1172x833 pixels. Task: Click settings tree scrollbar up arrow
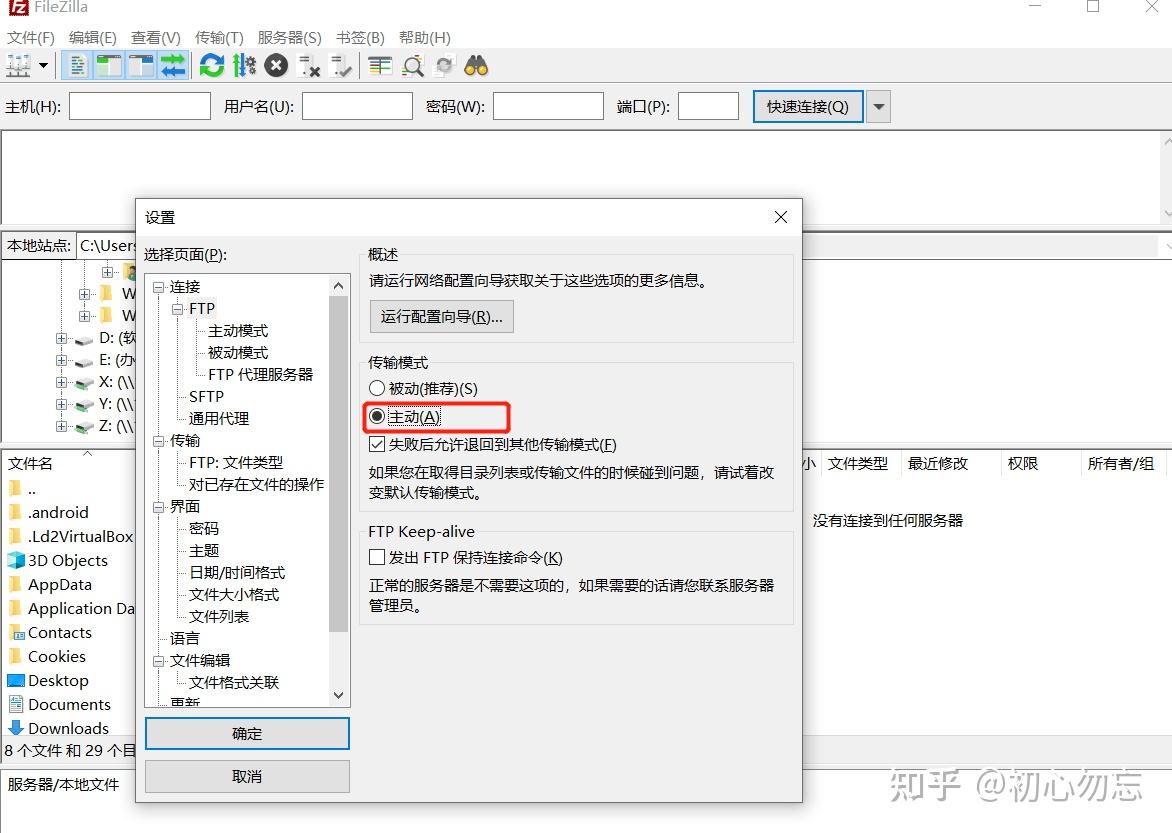[339, 286]
